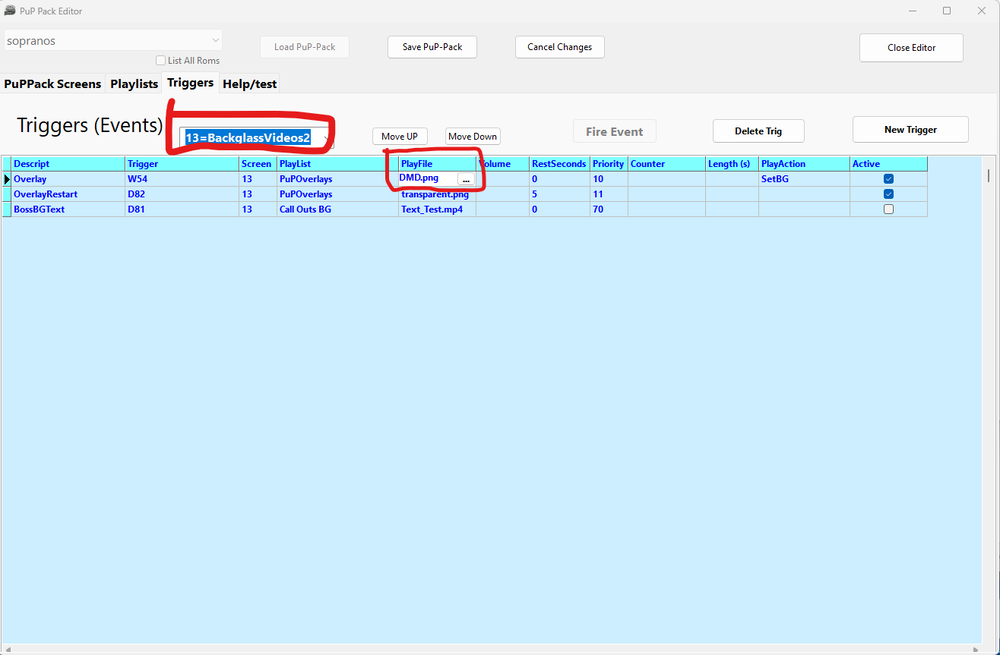The width and height of the screenshot is (1000, 655).
Task: Click the RestSeconds column header
Action: click(x=559, y=164)
